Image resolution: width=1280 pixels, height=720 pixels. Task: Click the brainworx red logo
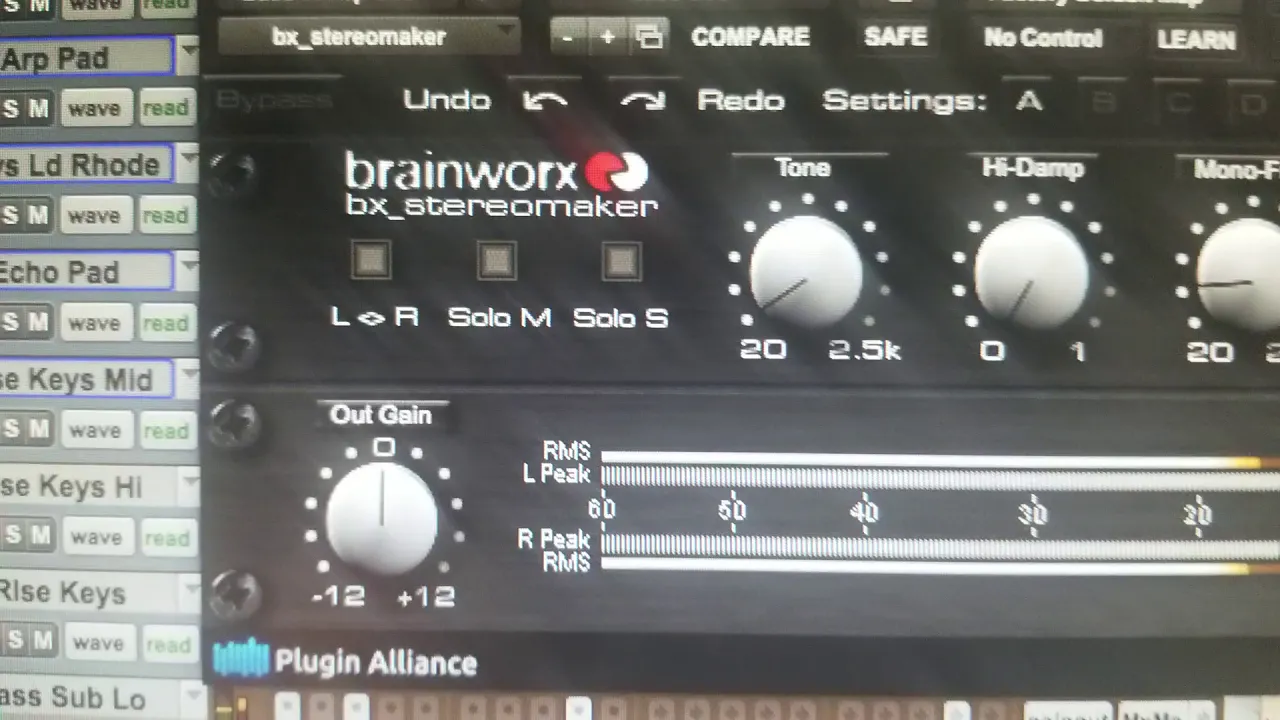point(615,172)
